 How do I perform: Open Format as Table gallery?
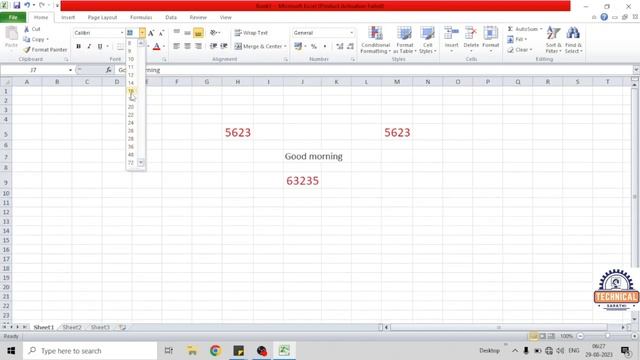(404, 40)
